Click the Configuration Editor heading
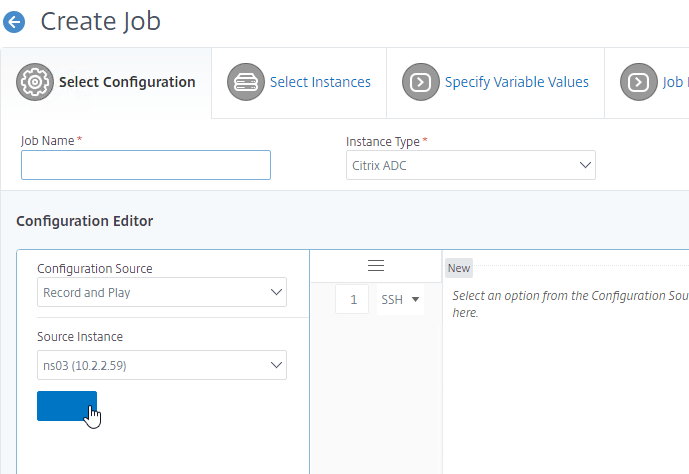This screenshot has height=474, width=689. pos(85,221)
